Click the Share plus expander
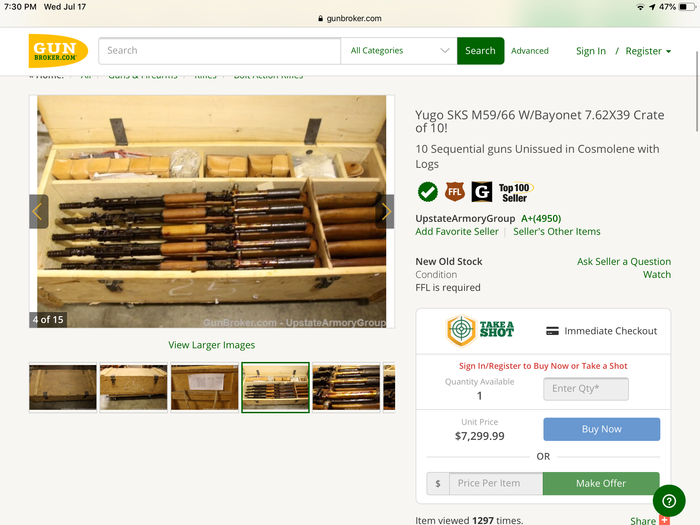 (x=664, y=520)
